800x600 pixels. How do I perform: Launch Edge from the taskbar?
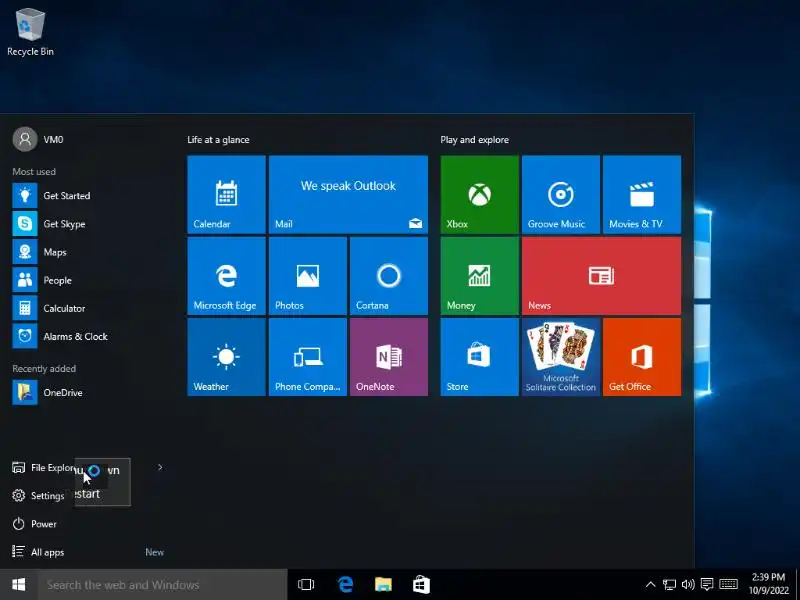tap(345, 585)
